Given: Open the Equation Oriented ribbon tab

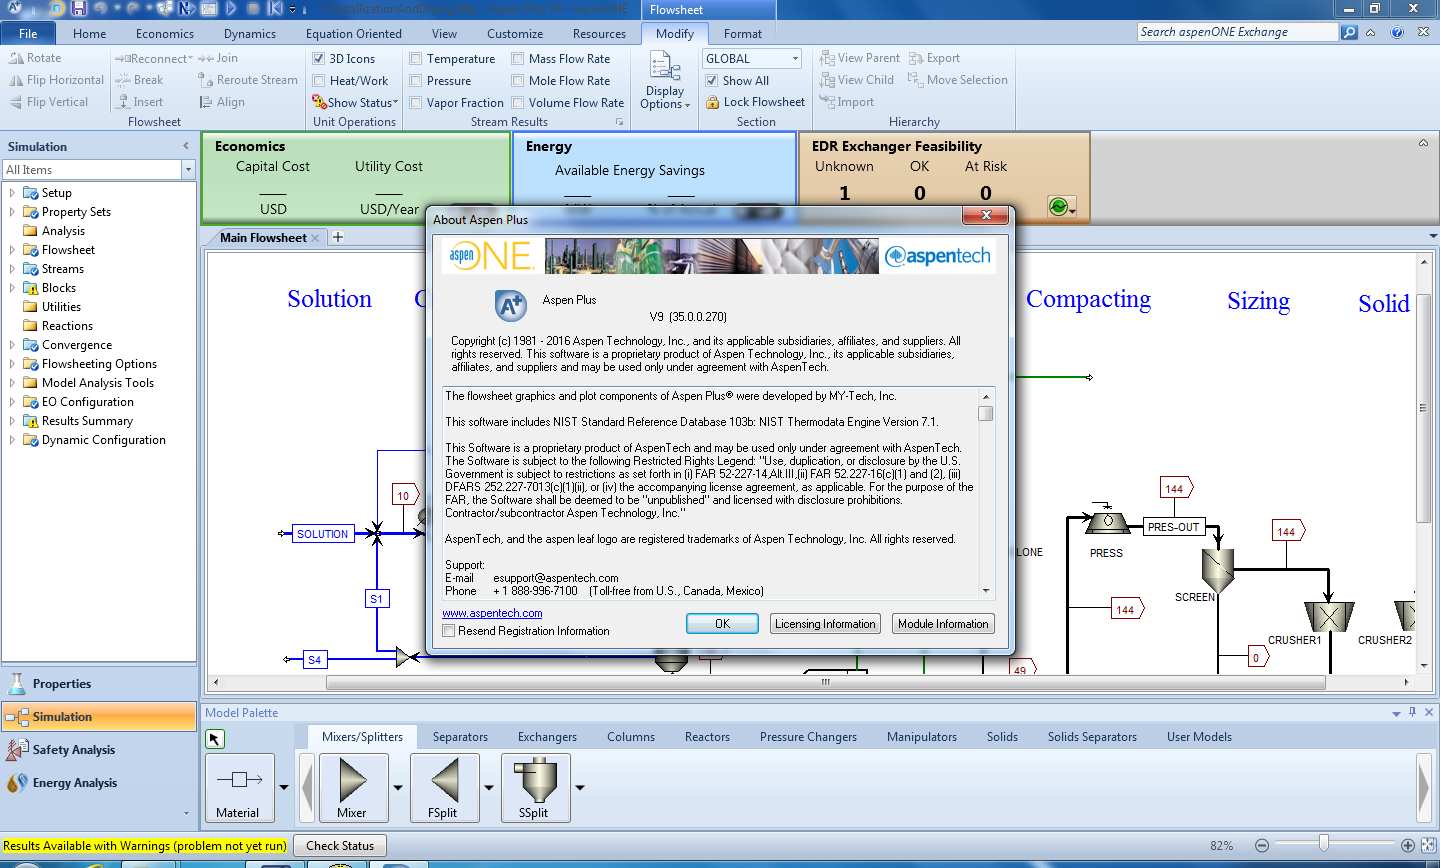Looking at the screenshot, I should pyautogui.click(x=354, y=33).
